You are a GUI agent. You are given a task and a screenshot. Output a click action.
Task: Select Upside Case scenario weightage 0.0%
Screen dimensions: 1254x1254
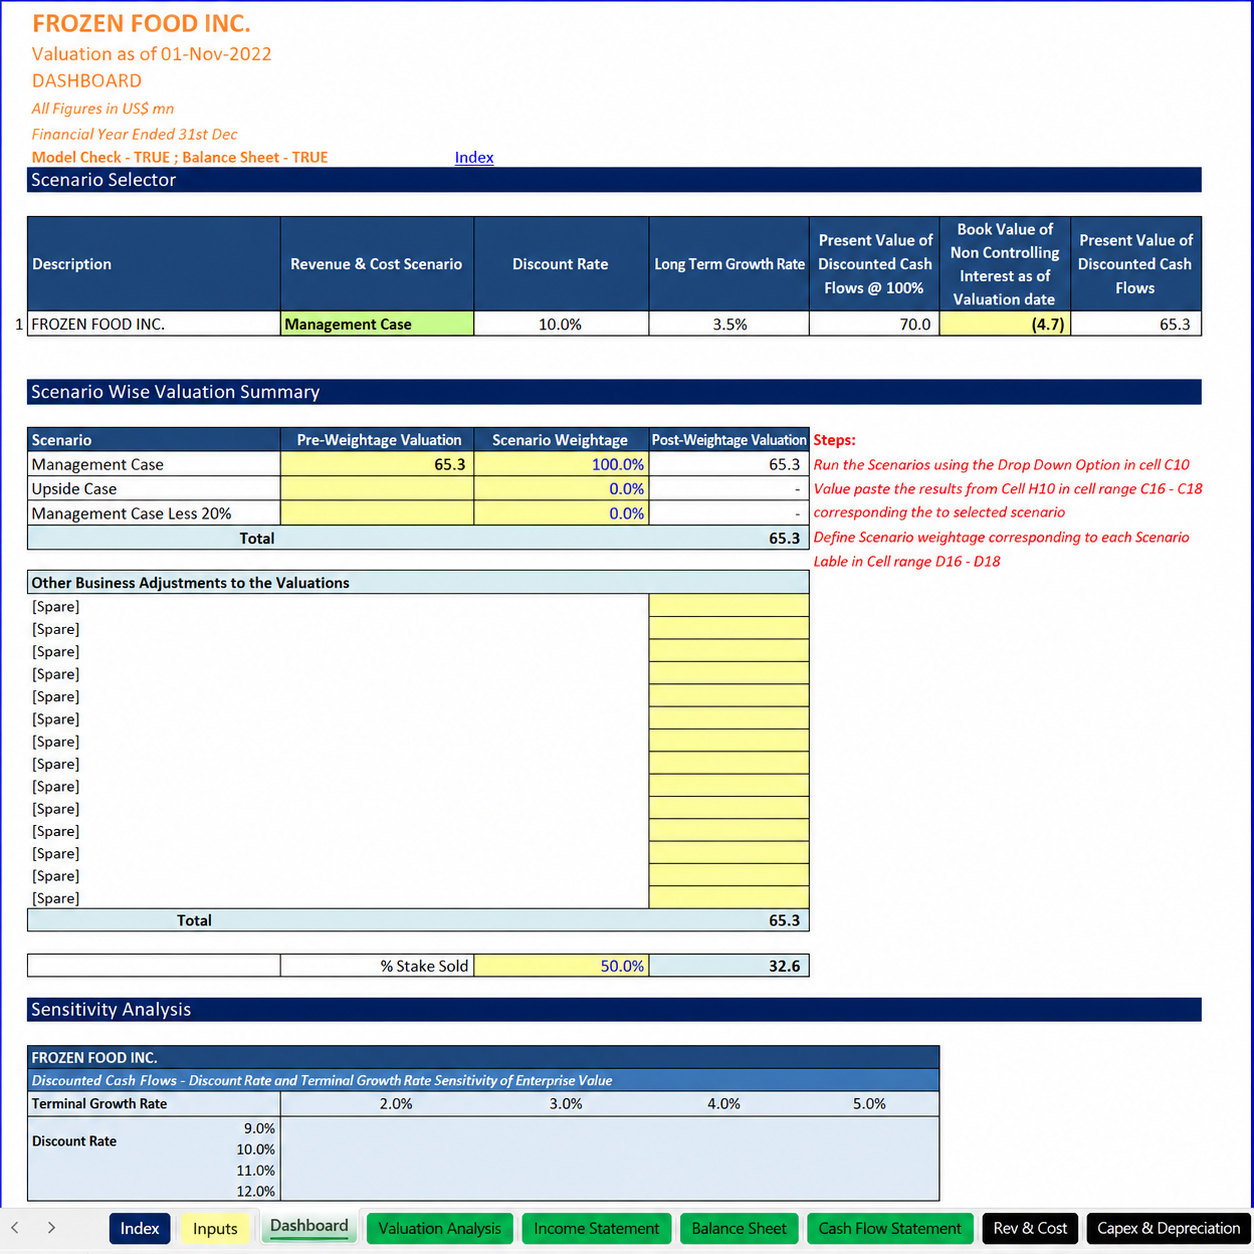(x=561, y=489)
